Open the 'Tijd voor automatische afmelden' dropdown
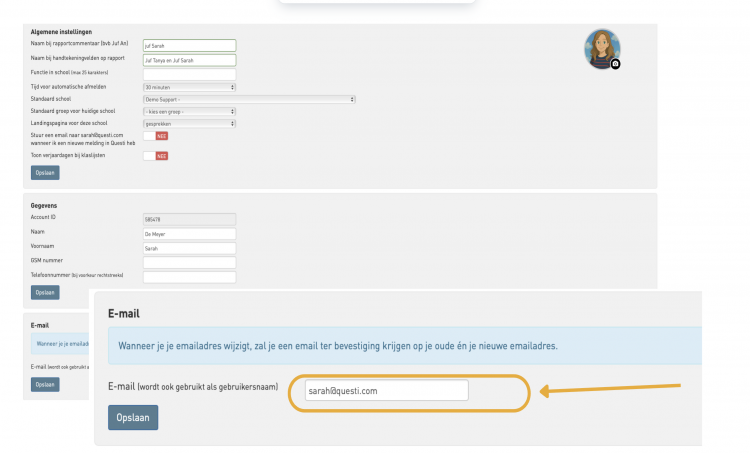The height and width of the screenshot is (453, 750). click(189, 87)
